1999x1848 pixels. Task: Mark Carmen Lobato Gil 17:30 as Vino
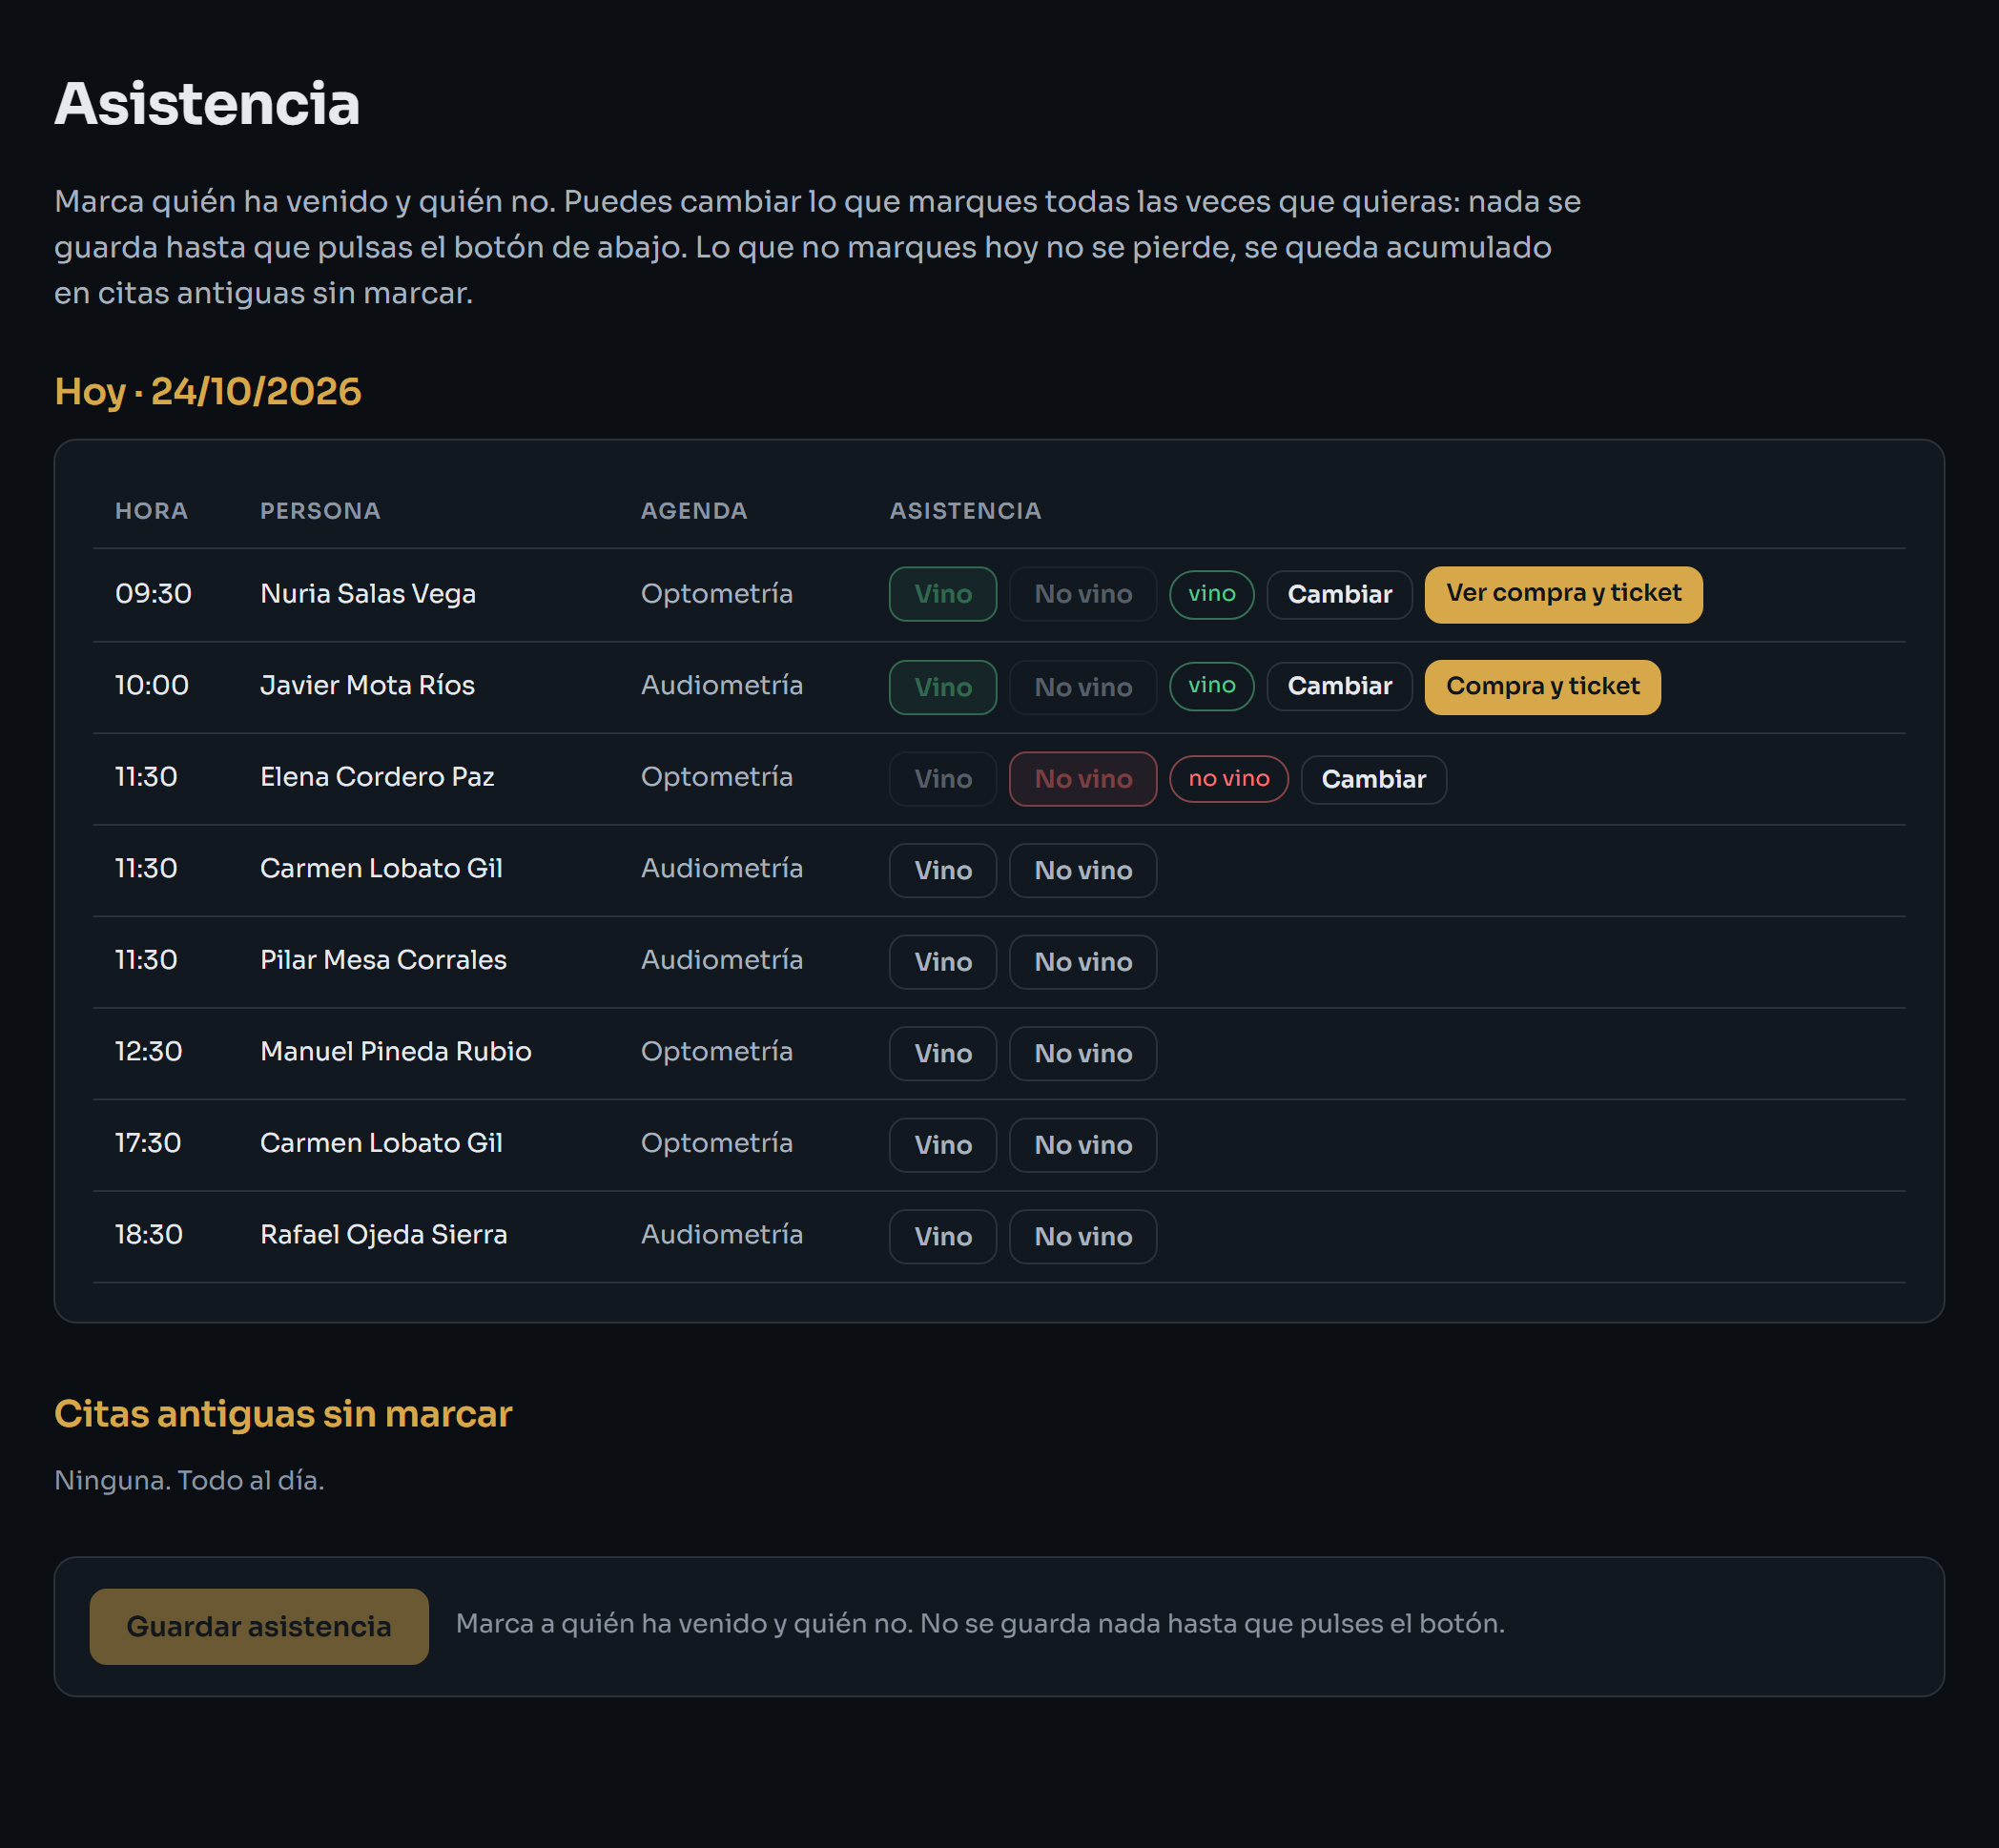[942, 1145]
